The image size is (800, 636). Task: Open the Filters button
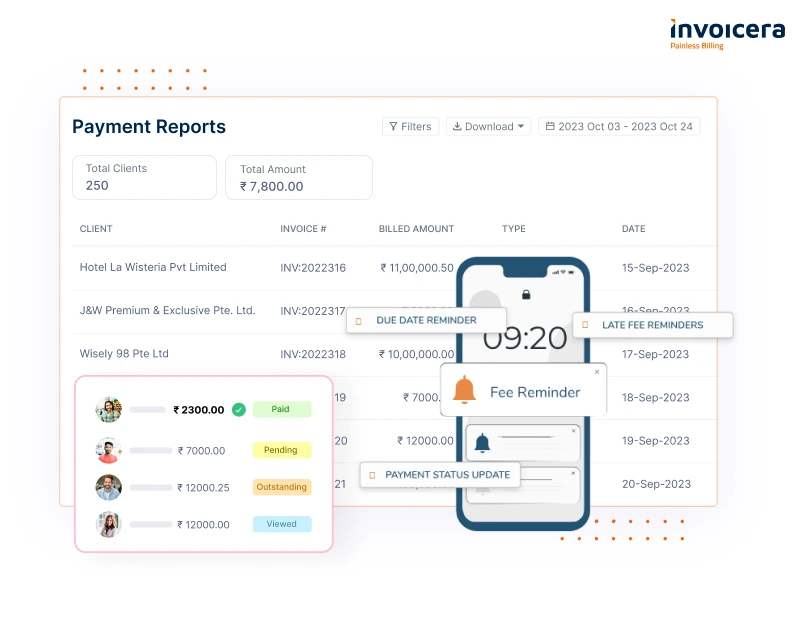pos(410,126)
